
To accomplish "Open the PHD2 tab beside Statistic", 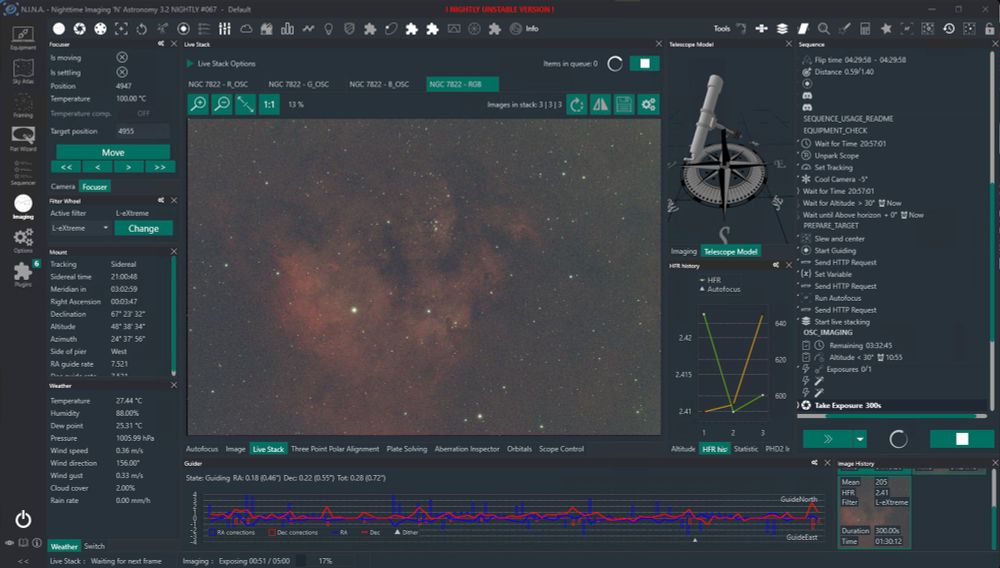I will [777, 449].
